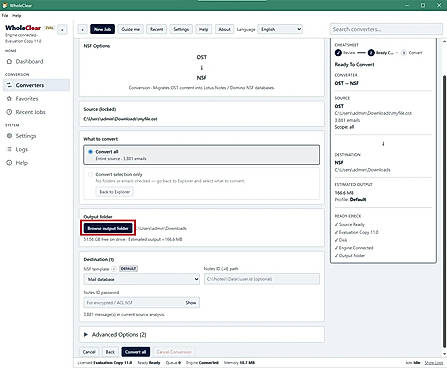This screenshot has width=447, height=368.
Task: Open the Language dropdown showing English
Action: click(x=280, y=29)
